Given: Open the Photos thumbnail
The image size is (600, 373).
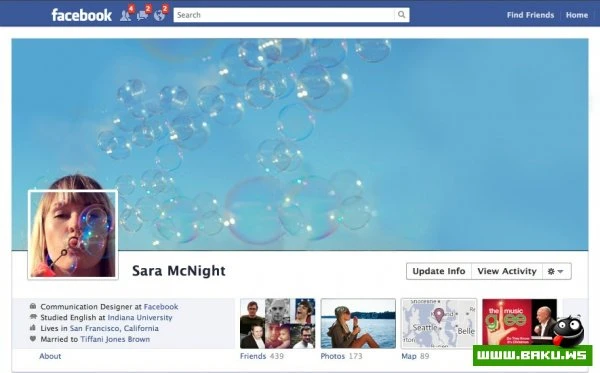Looking at the screenshot, I should point(358,324).
